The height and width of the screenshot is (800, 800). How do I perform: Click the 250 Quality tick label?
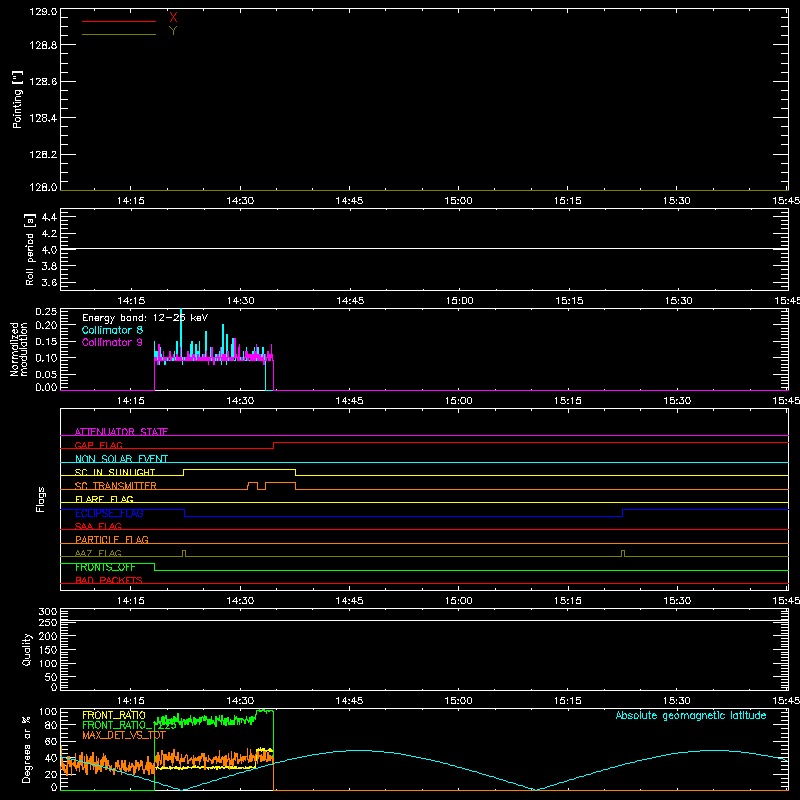click(48, 623)
